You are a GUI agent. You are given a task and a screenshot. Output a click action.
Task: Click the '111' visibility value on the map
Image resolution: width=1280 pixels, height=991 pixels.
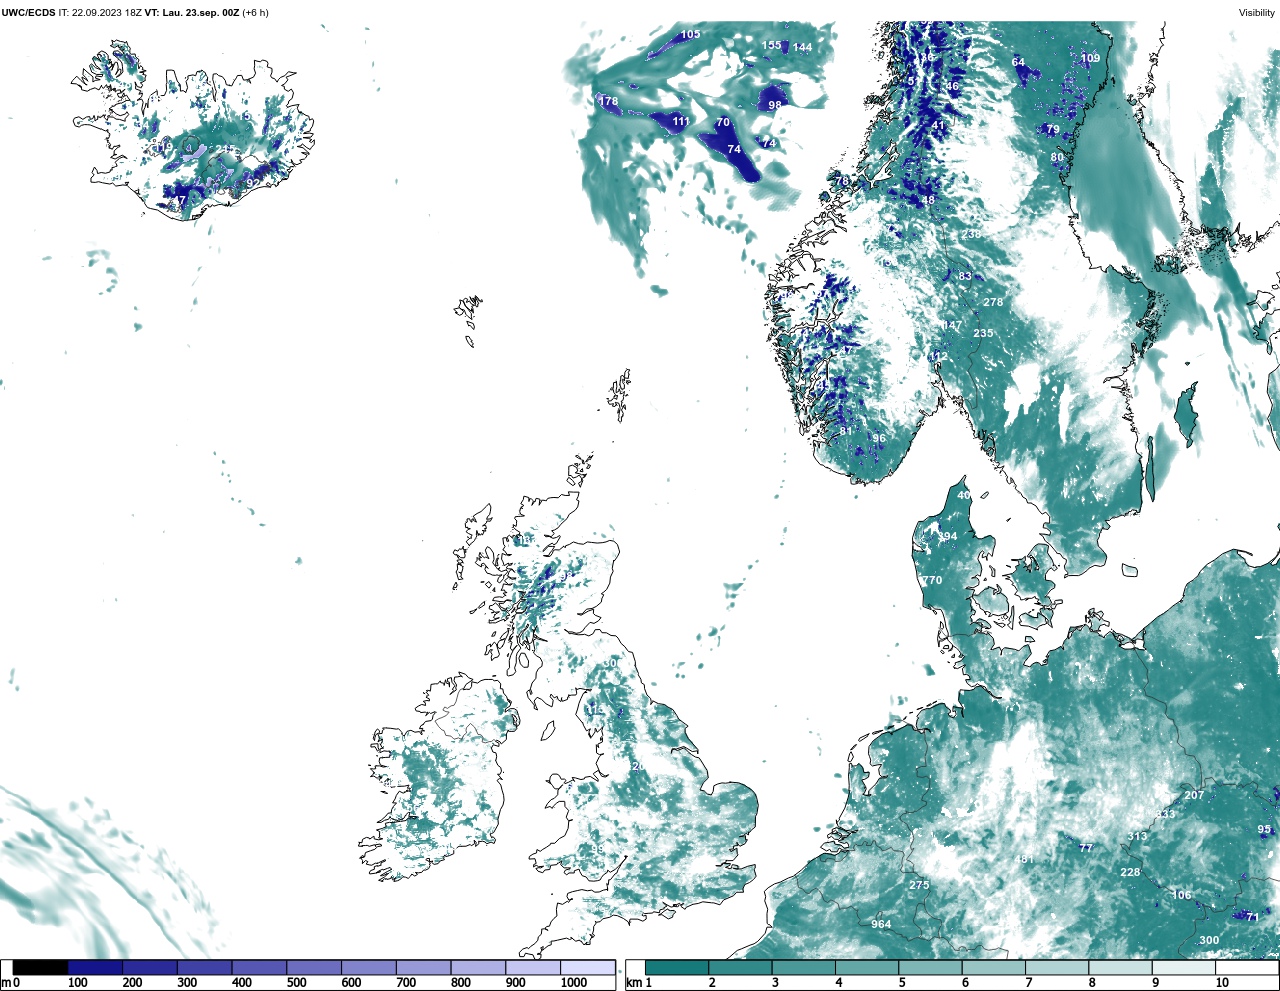pyautogui.click(x=681, y=121)
